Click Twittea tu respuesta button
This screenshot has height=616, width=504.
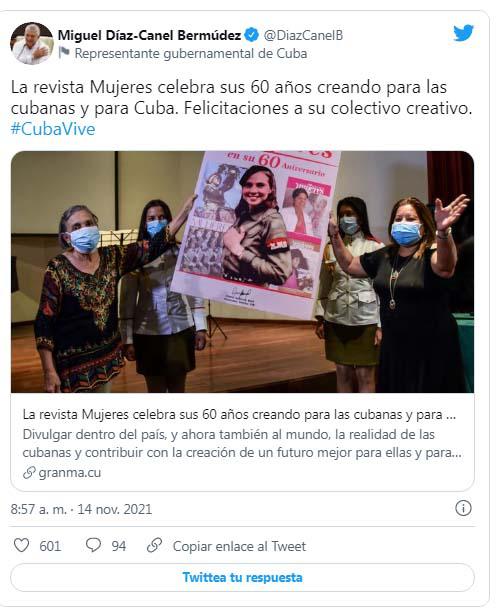[242, 578]
